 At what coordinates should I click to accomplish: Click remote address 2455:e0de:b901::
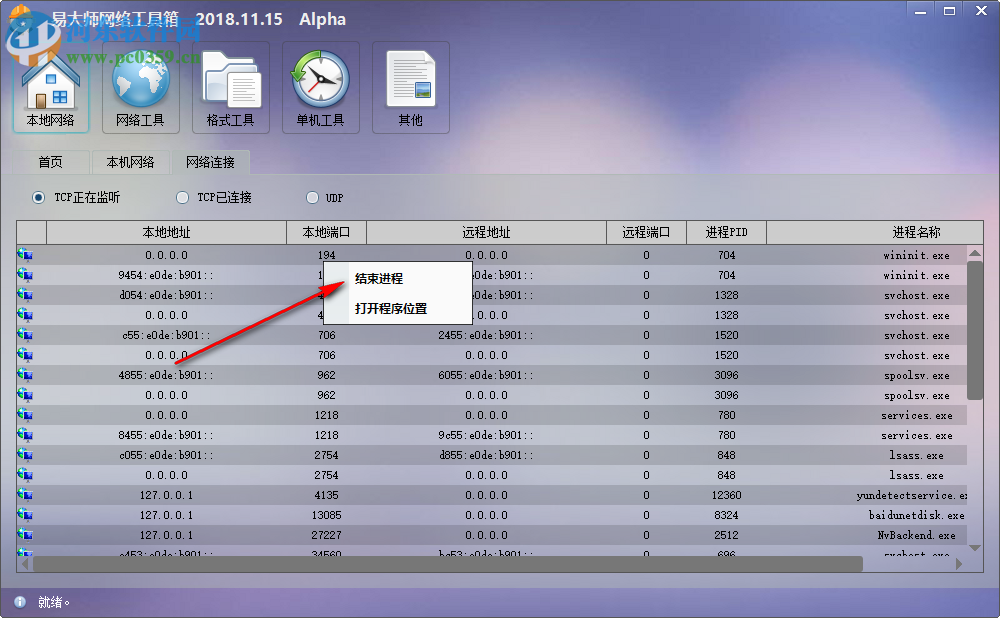pos(486,335)
